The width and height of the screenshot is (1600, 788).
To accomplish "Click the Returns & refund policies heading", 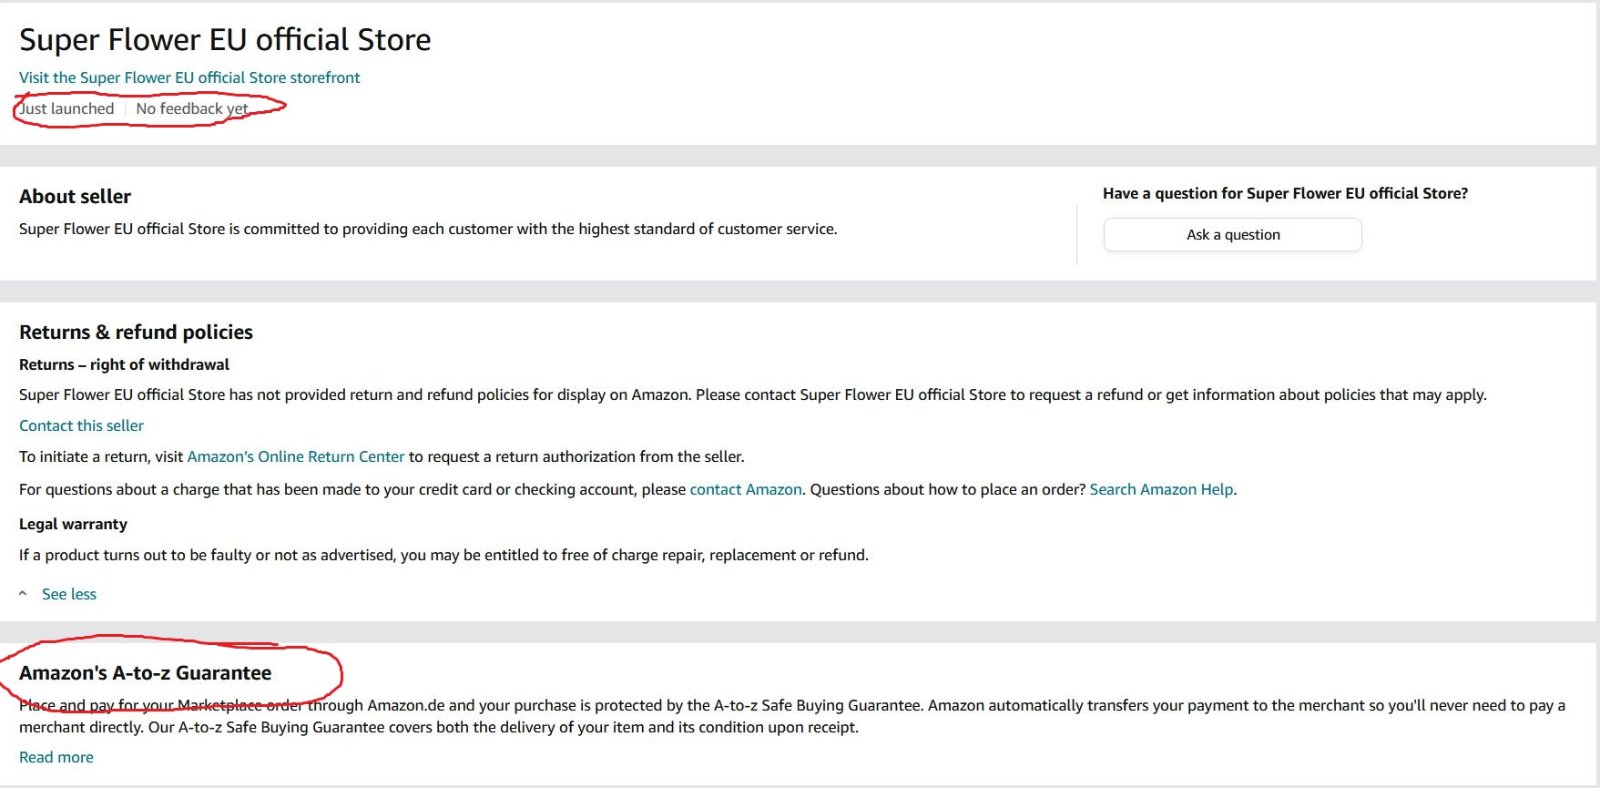I will (x=136, y=332).
